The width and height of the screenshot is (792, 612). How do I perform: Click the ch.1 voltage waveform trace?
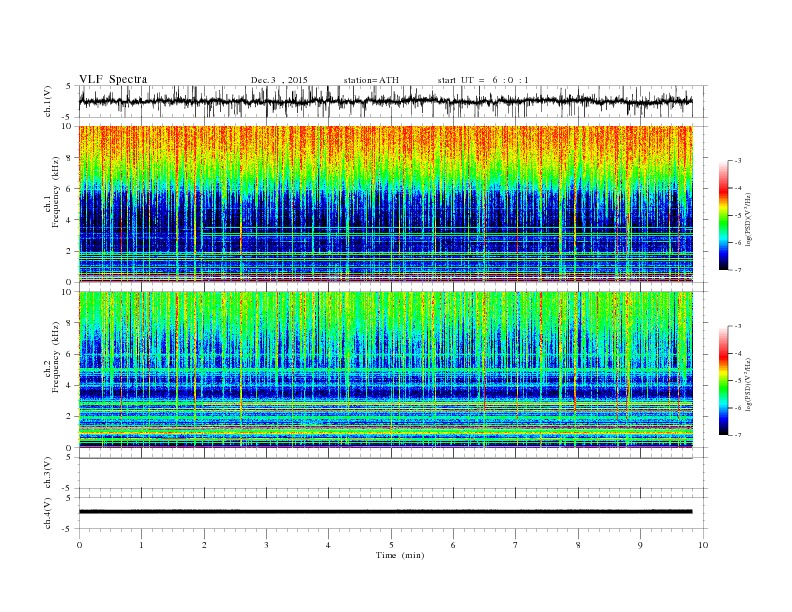pos(385,101)
